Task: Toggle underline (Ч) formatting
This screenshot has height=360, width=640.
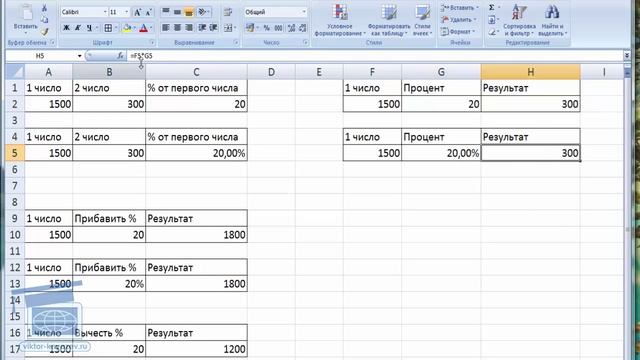Action: click(89, 28)
